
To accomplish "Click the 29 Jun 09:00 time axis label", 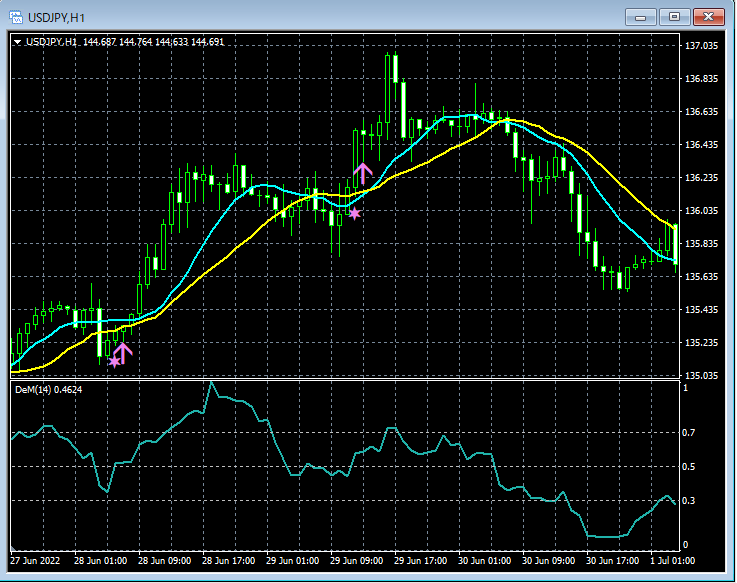I will 356,561.
